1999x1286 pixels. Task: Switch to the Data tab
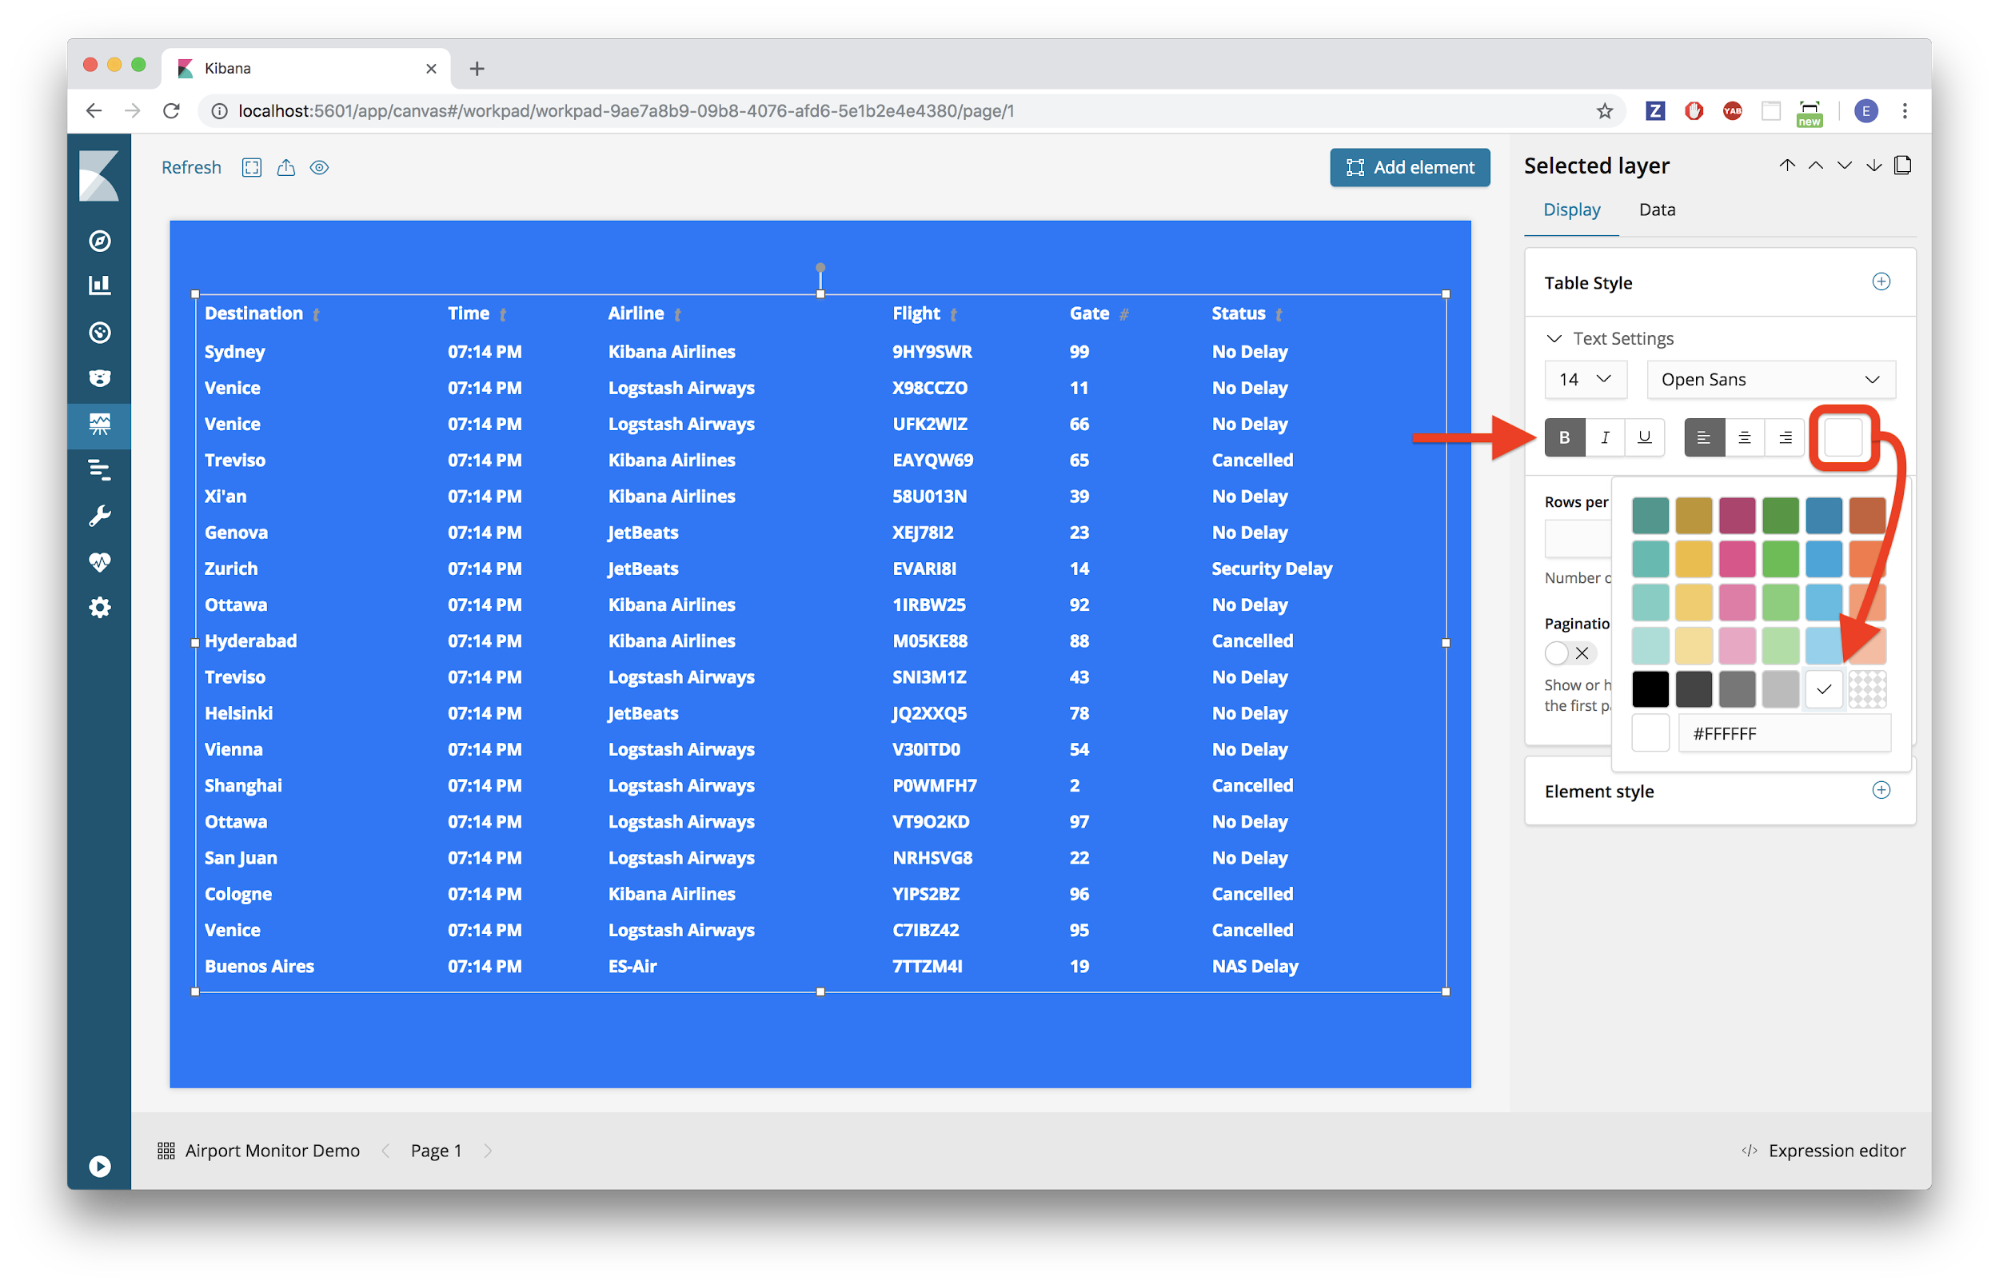click(x=1657, y=210)
